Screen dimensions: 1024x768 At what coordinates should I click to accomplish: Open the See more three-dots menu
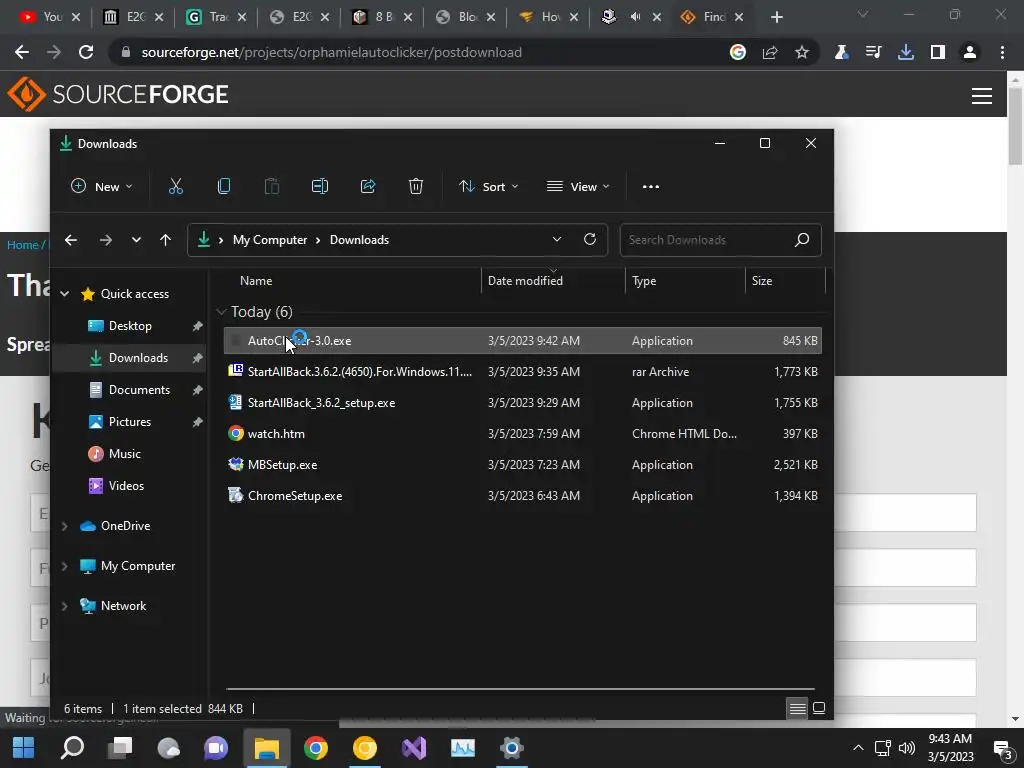pyautogui.click(x=650, y=187)
